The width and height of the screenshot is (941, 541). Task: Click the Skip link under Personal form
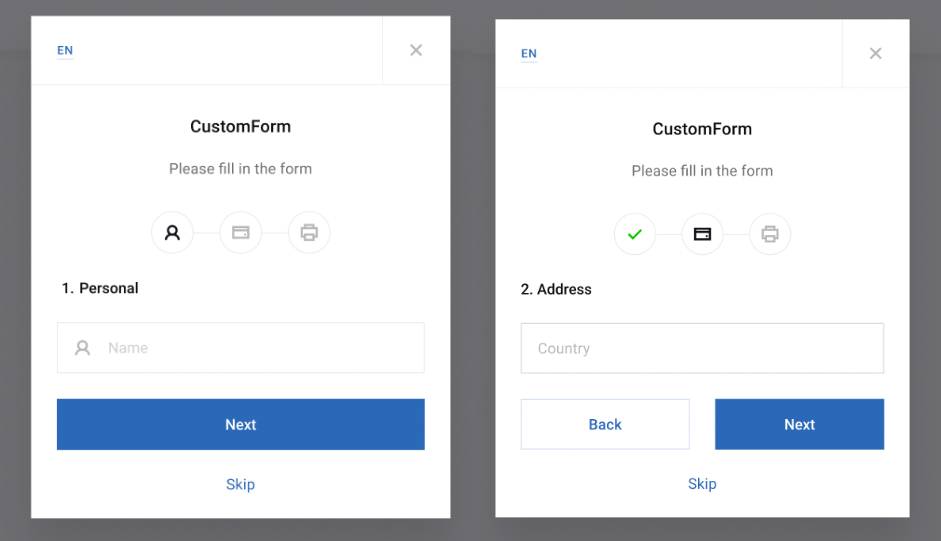[x=241, y=484]
